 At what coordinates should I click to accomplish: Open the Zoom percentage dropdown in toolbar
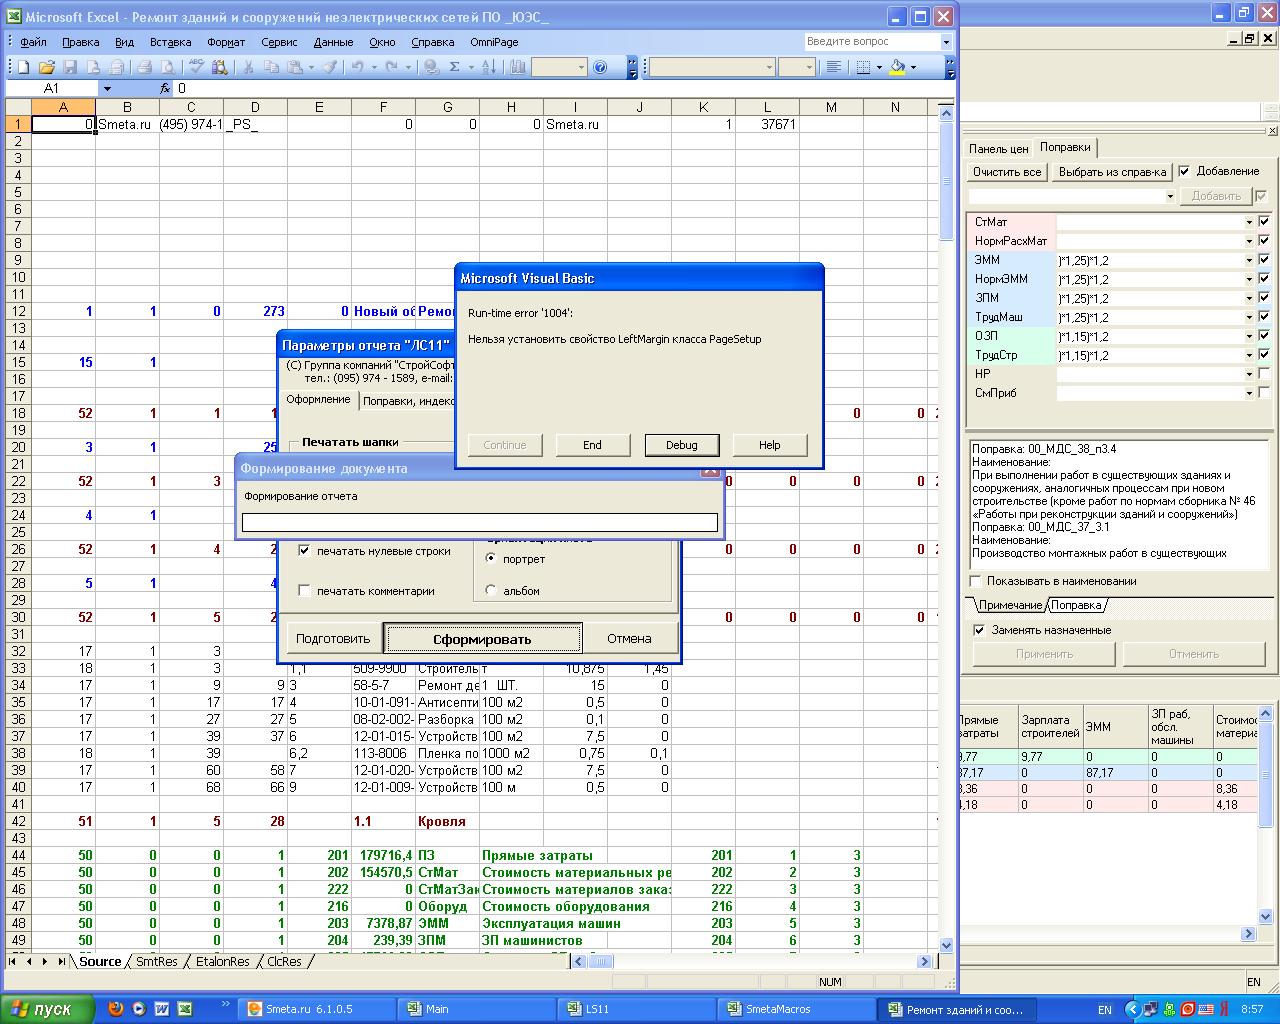tap(580, 67)
